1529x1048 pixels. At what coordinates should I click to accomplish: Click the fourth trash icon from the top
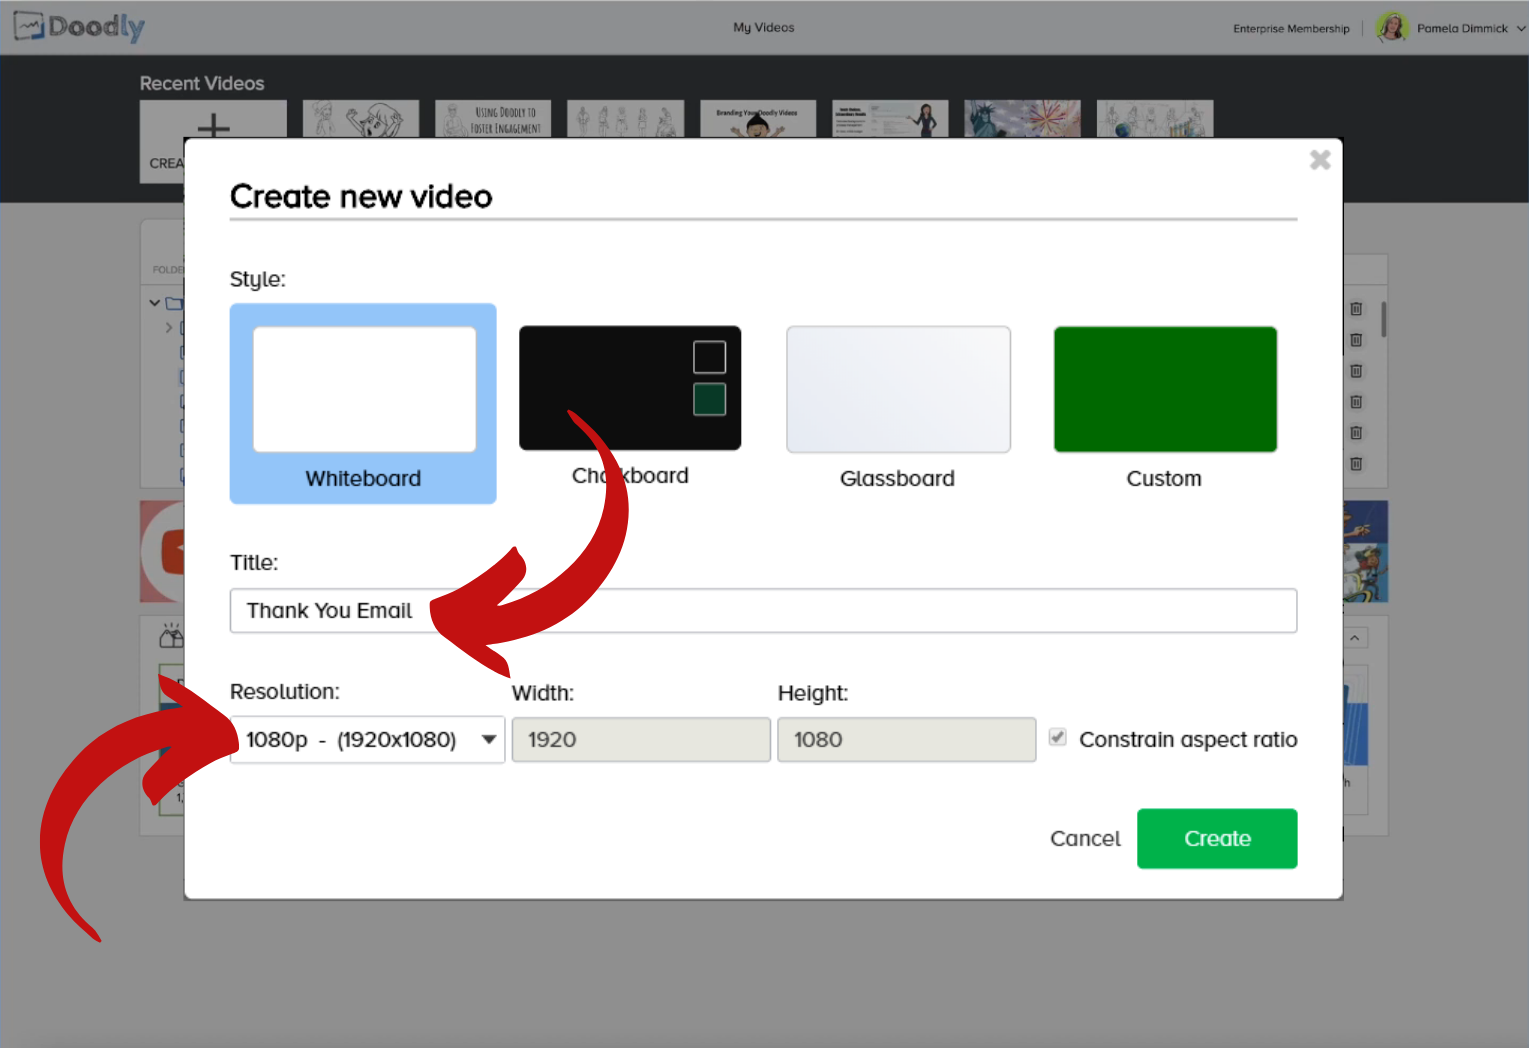click(1356, 402)
